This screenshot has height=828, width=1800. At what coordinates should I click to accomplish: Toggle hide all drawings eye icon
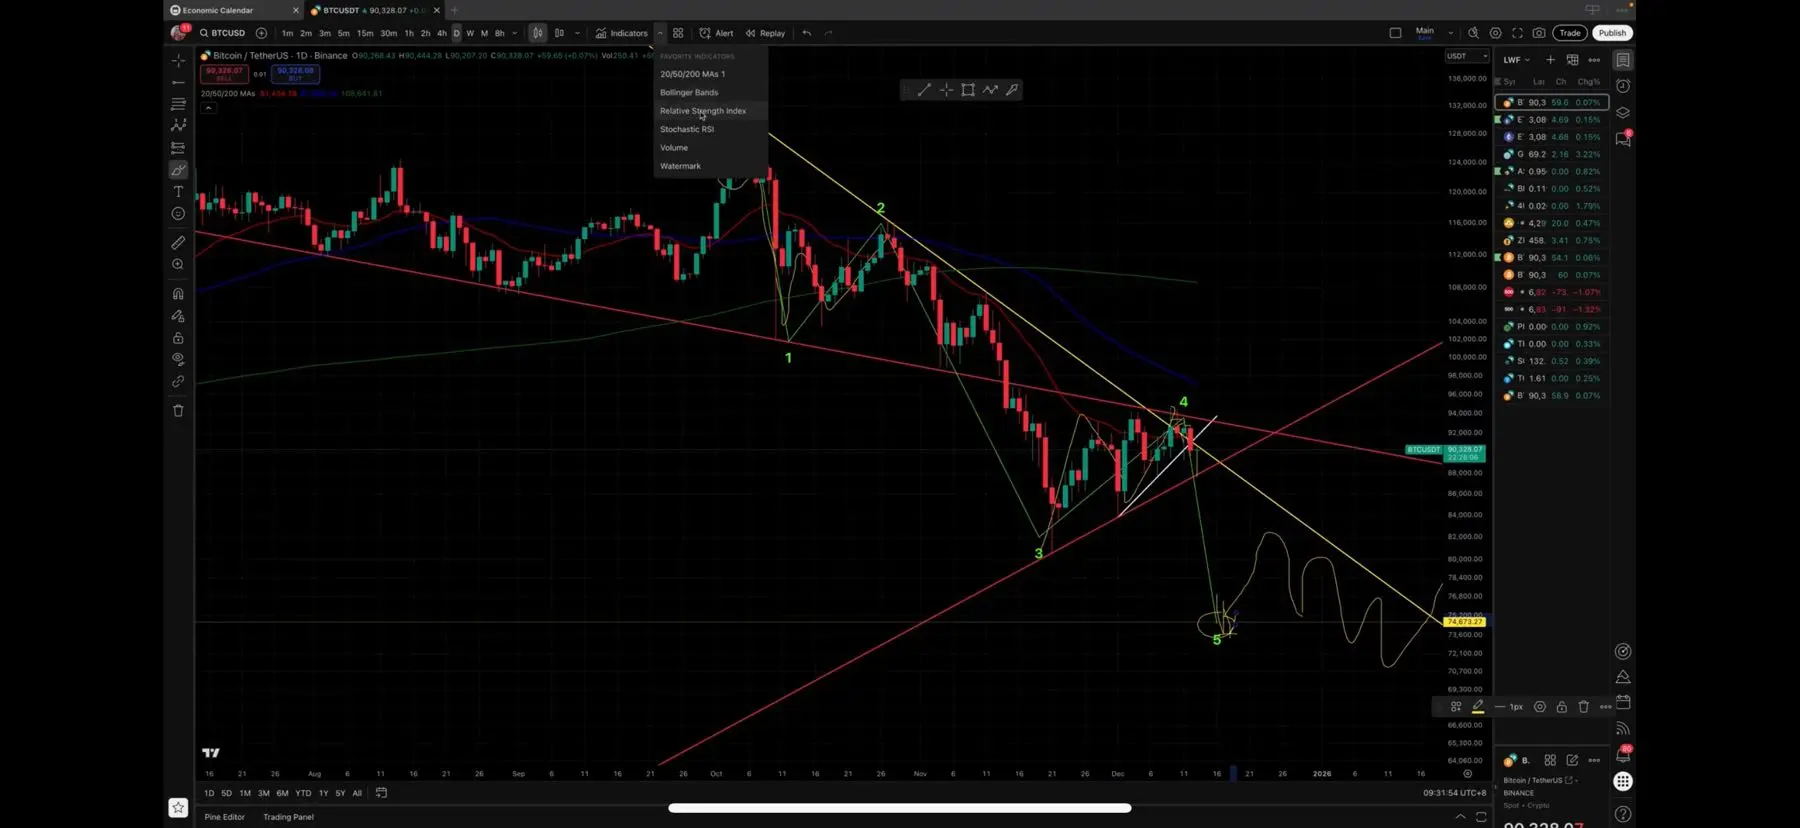178,359
